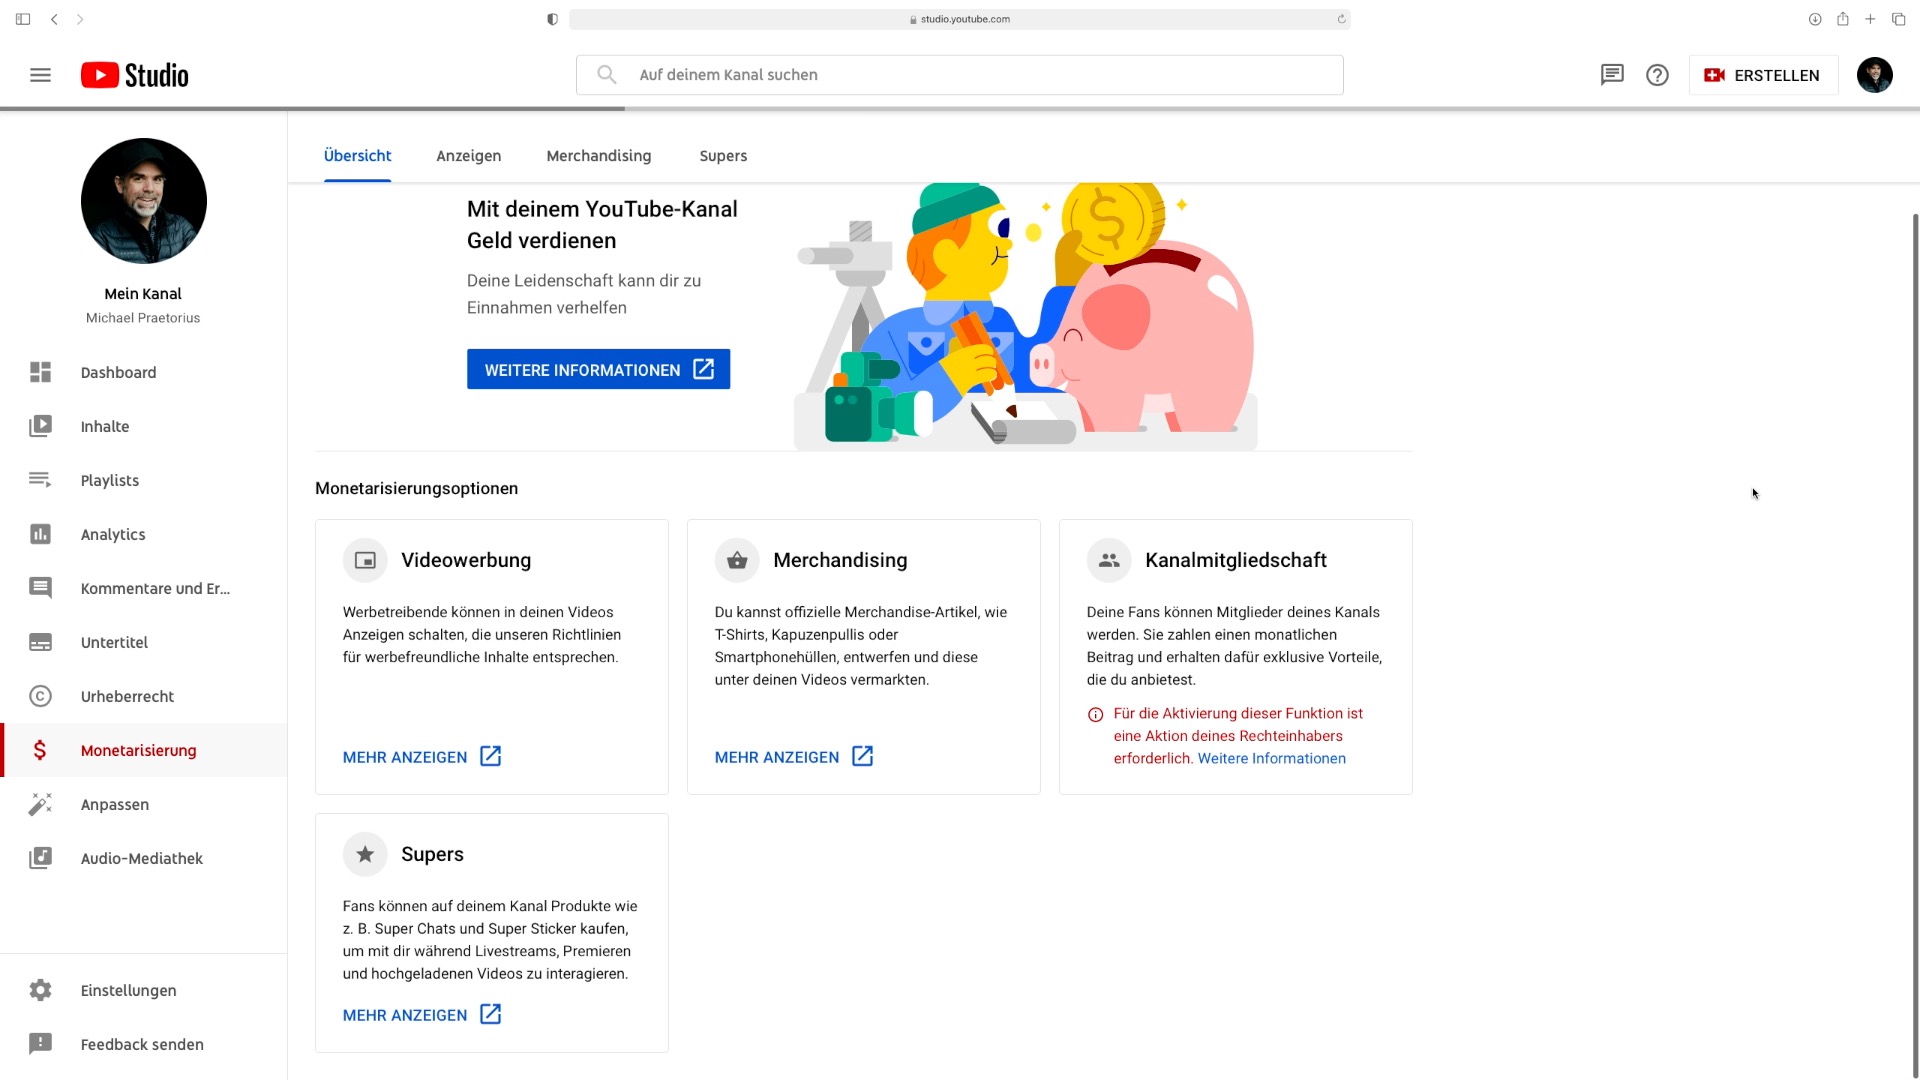Click the Supers star icon
The image size is (1920, 1080).
point(365,854)
